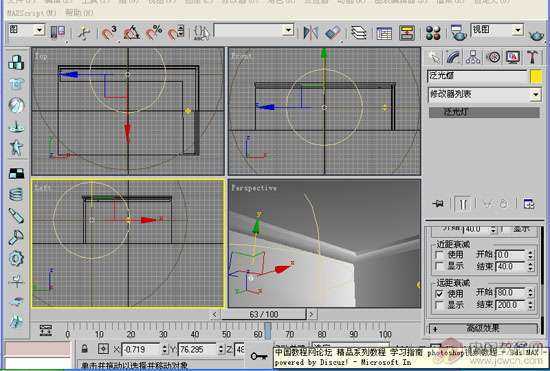Click the Quick Render teapot icon
The image size is (550, 371).
click(536, 34)
